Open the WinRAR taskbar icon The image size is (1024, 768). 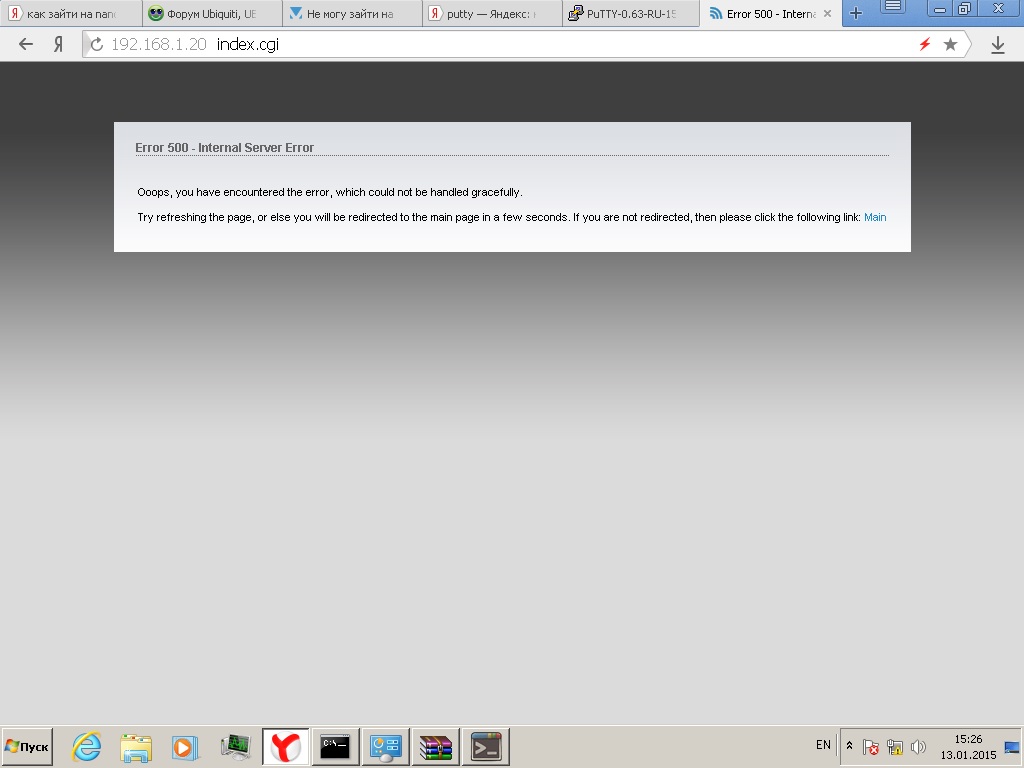[x=436, y=746]
